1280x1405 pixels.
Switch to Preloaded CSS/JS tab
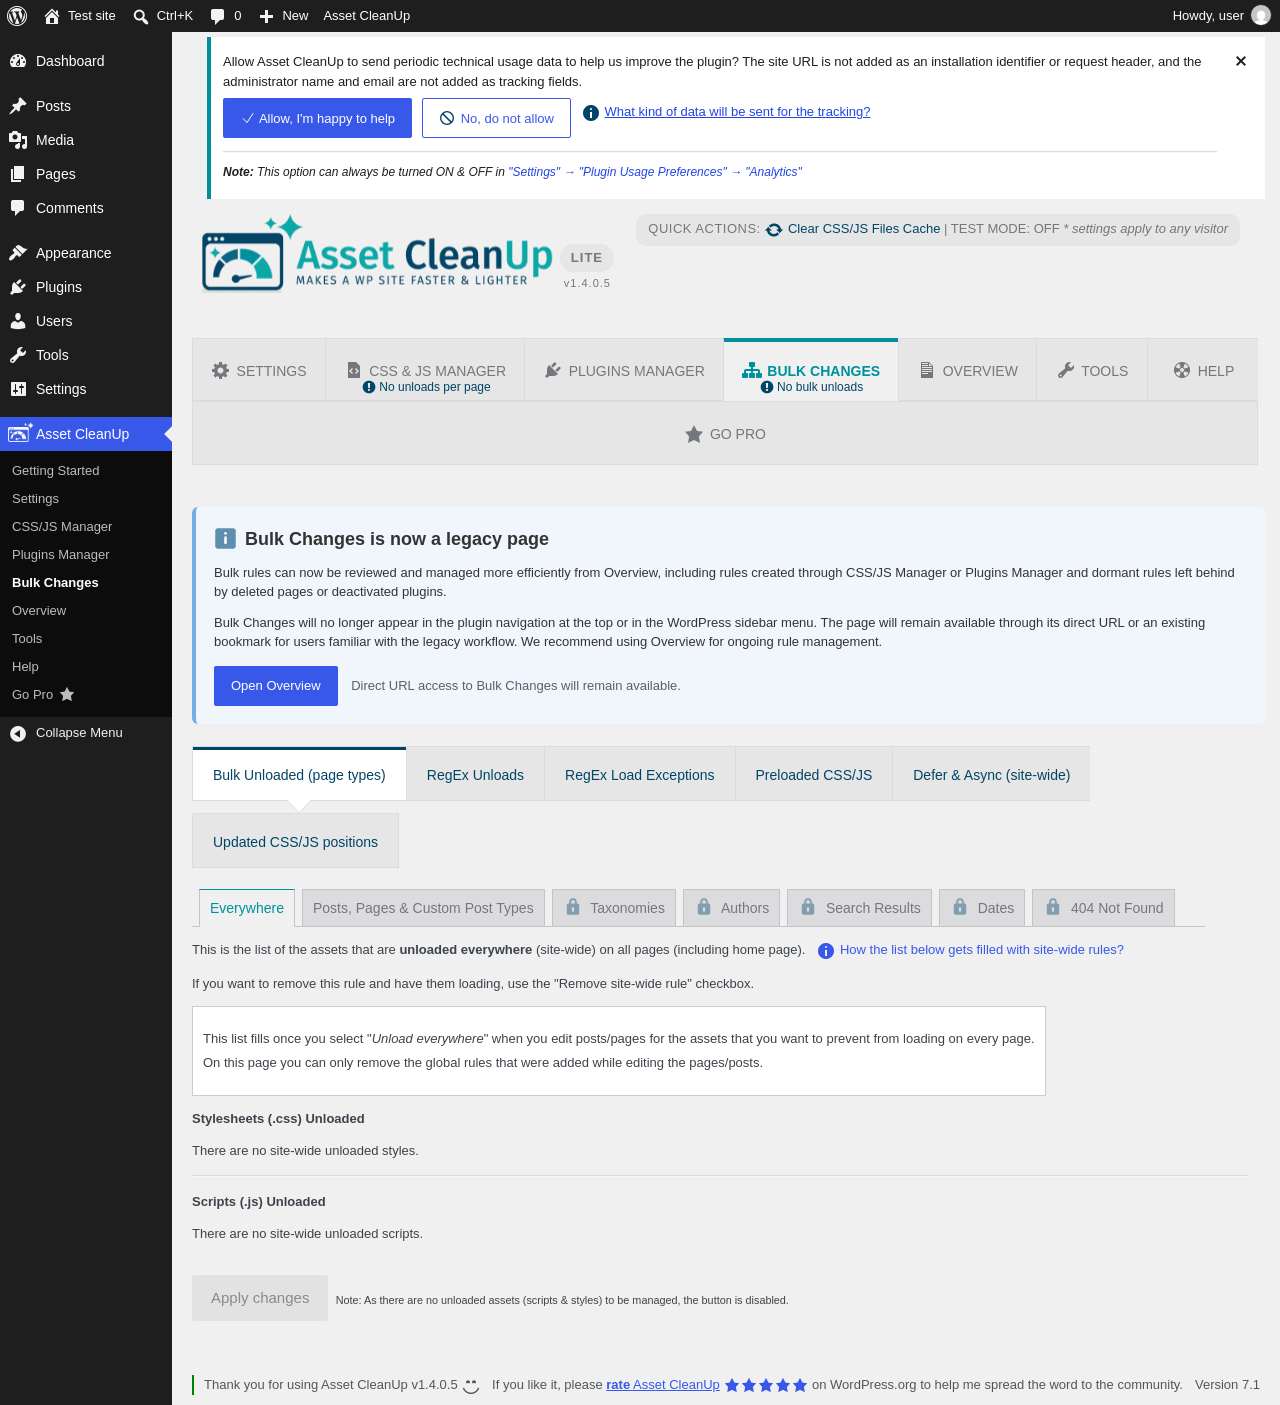[x=814, y=775]
